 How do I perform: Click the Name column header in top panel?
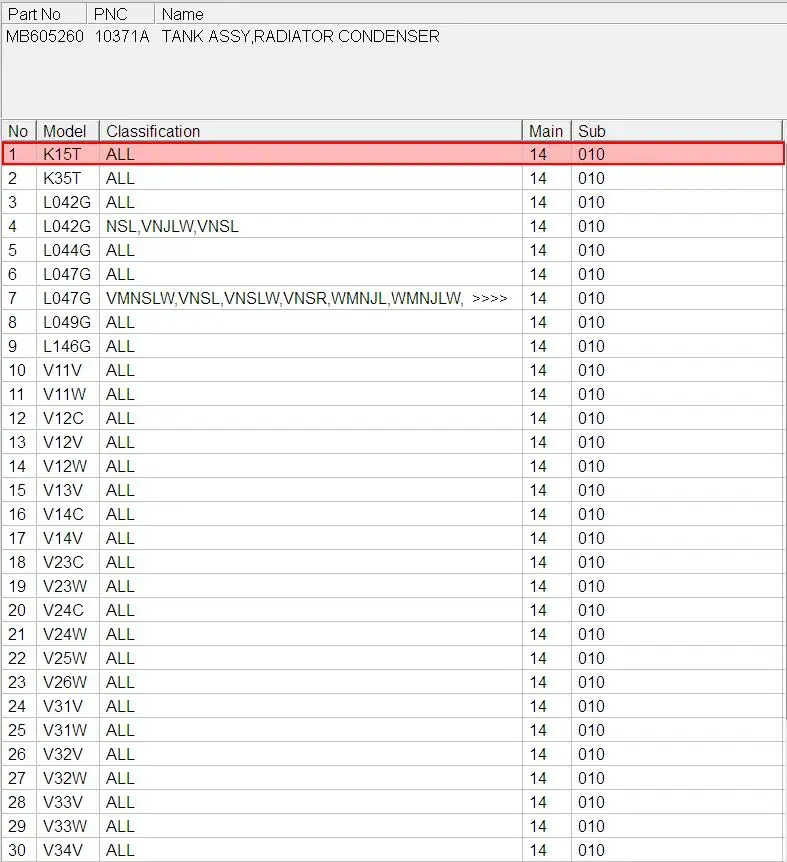point(470,14)
